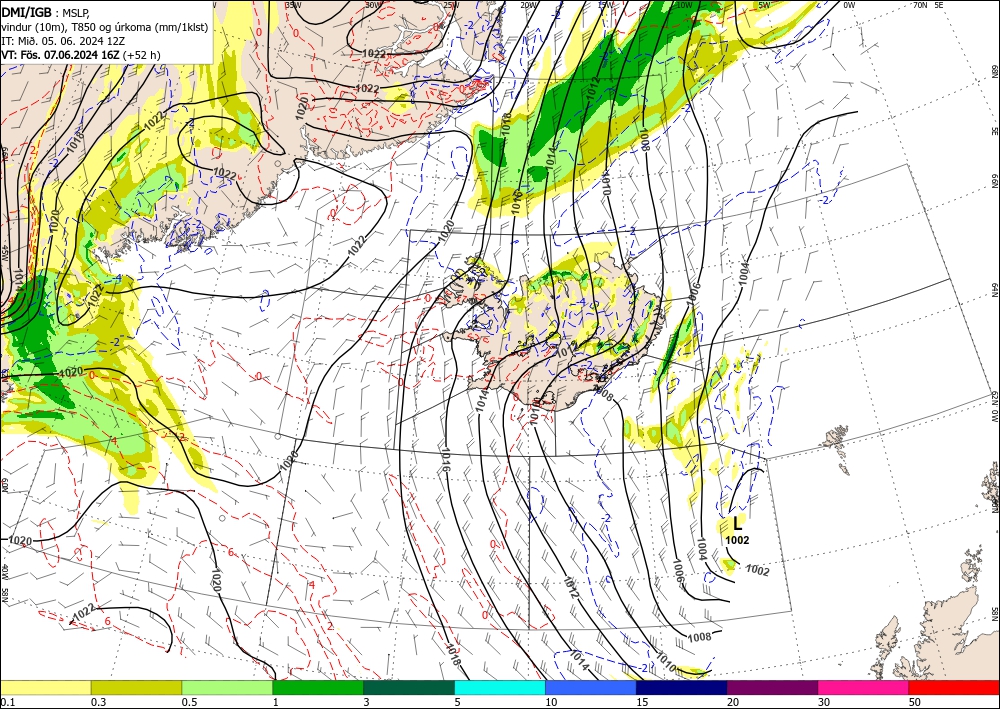Click the navy 15–20 legend swatch
Screen dimensions: 1000x709
[682, 687]
